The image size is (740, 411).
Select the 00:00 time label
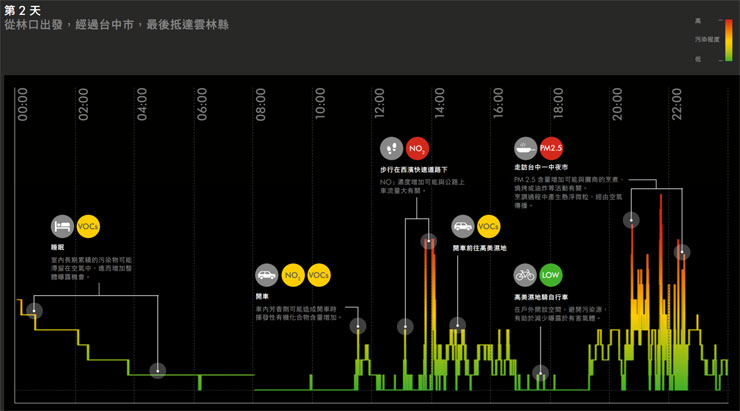[x=23, y=104]
